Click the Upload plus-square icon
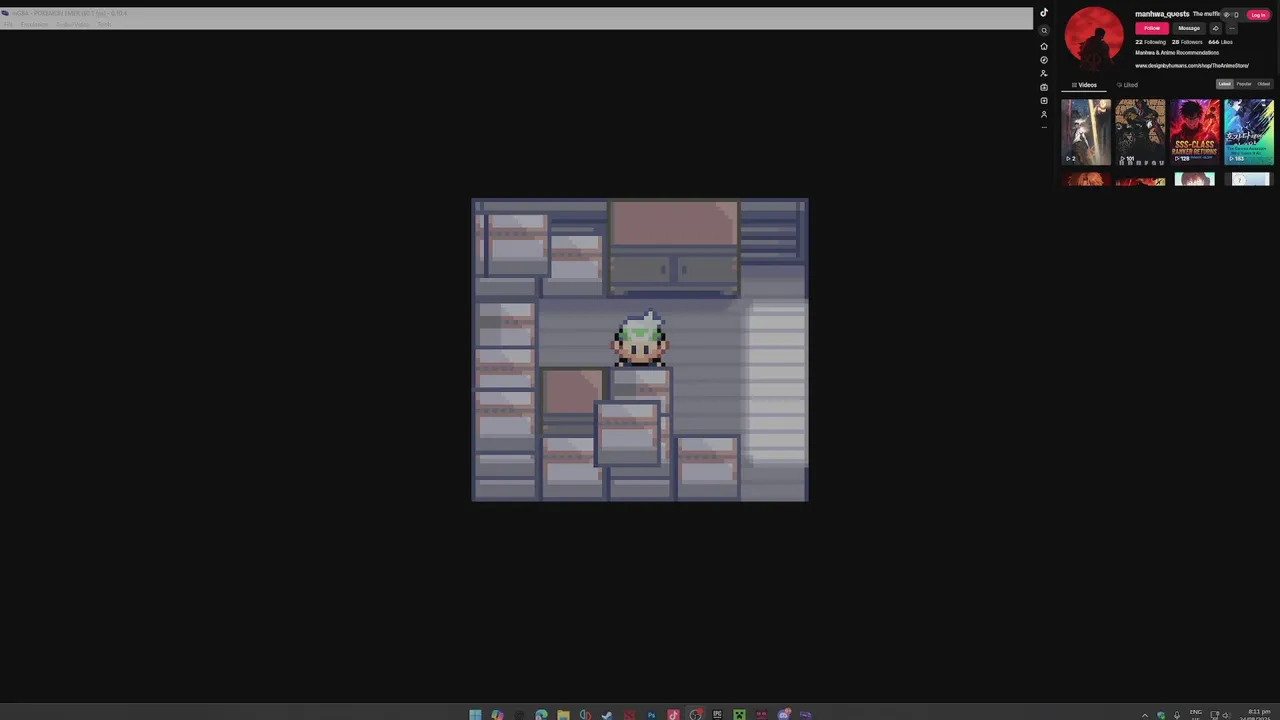The height and width of the screenshot is (720, 1280). point(1044,100)
